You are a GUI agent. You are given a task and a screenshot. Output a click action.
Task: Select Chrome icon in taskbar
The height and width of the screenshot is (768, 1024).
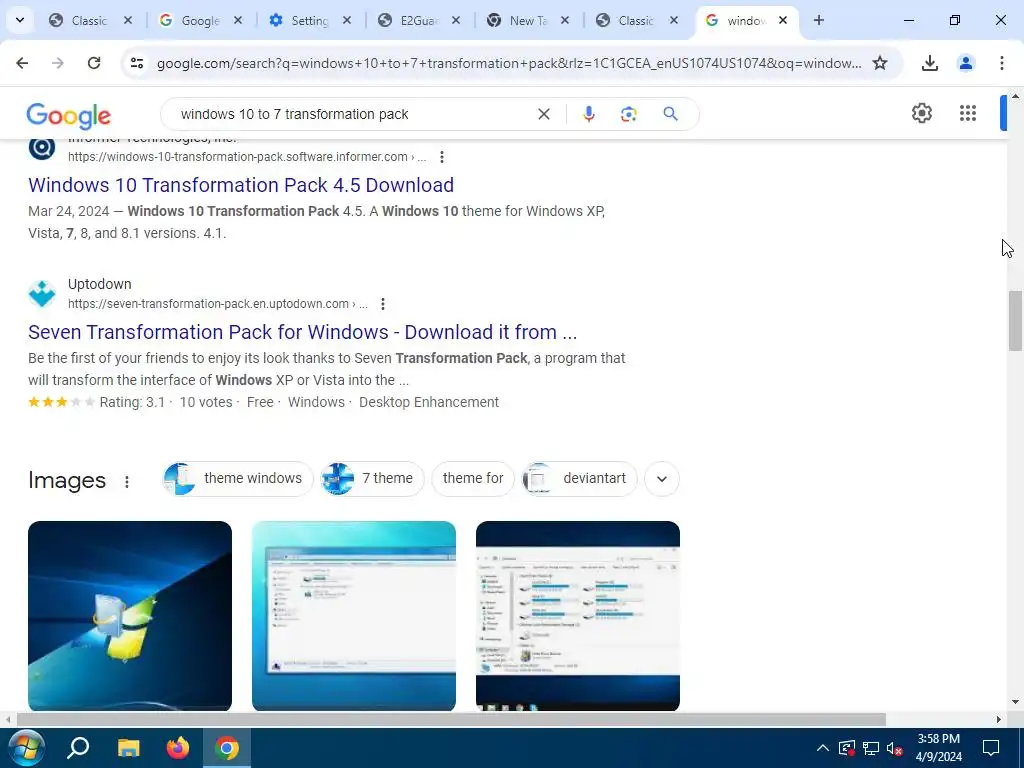tap(227, 748)
